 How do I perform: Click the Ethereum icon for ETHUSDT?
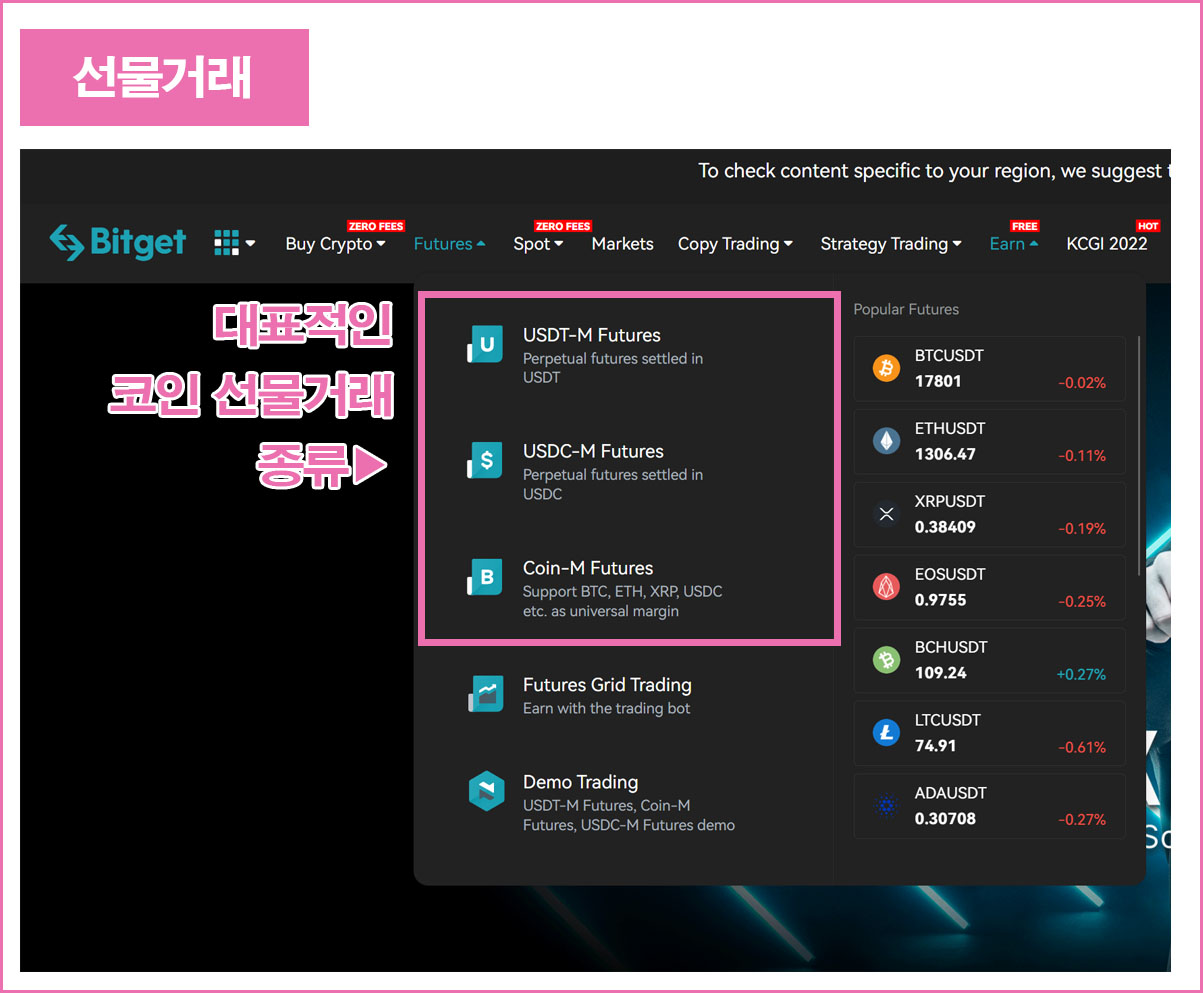click(886, 441)
